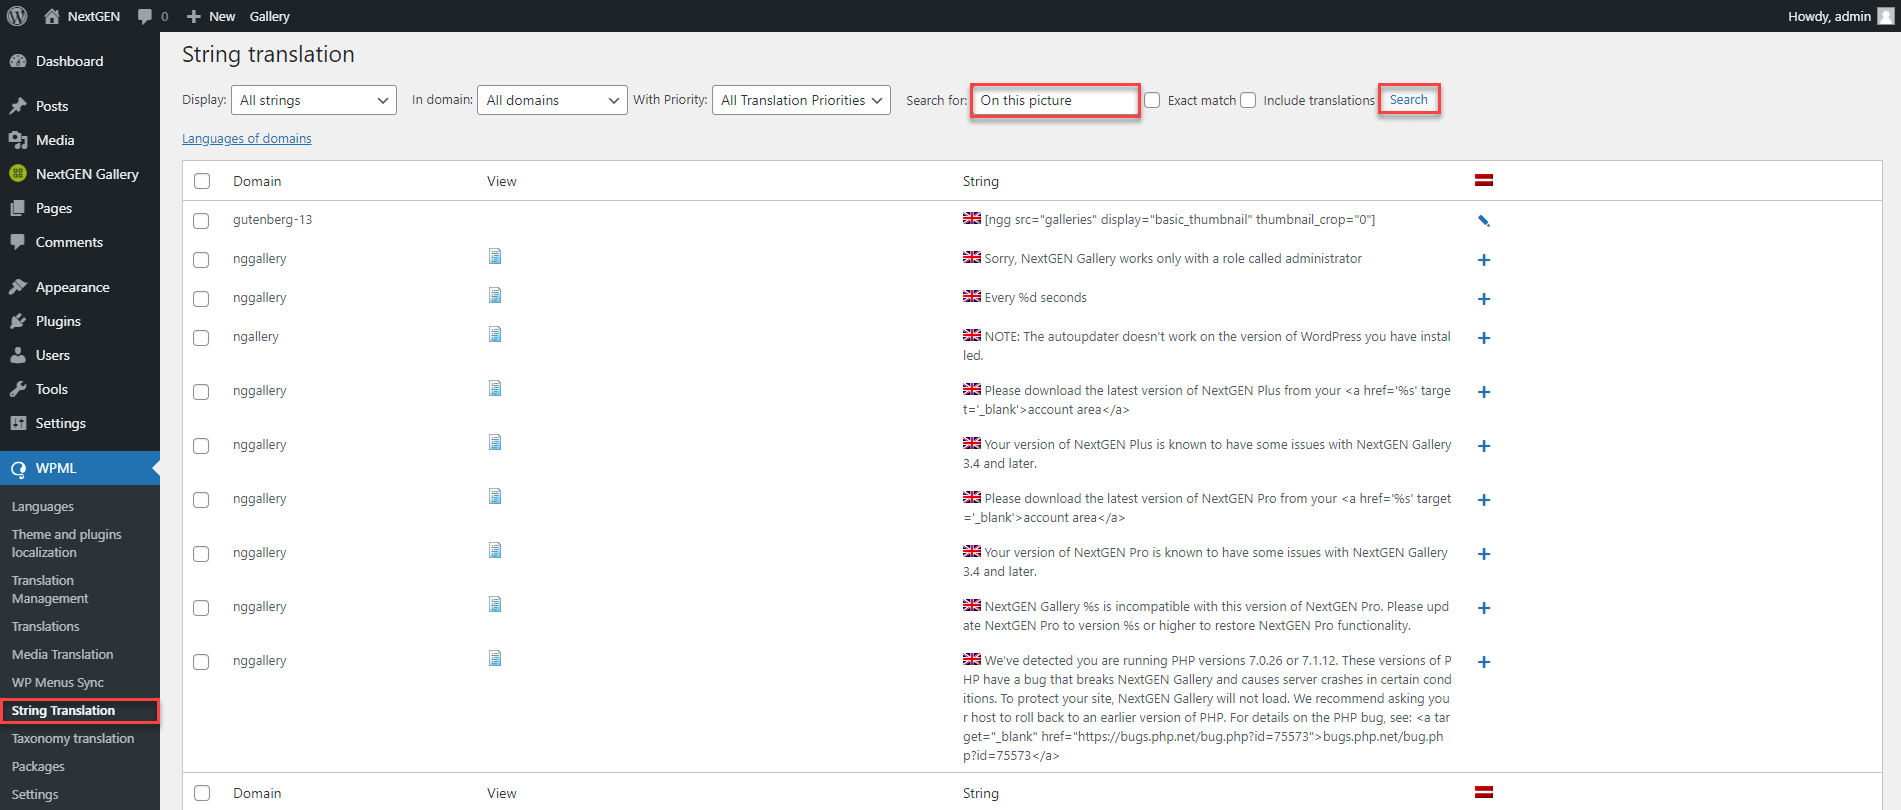Open view icon for PHP versions 7.0.26 row
Viewport: 1901px width, 810px height.
(495, 659)
